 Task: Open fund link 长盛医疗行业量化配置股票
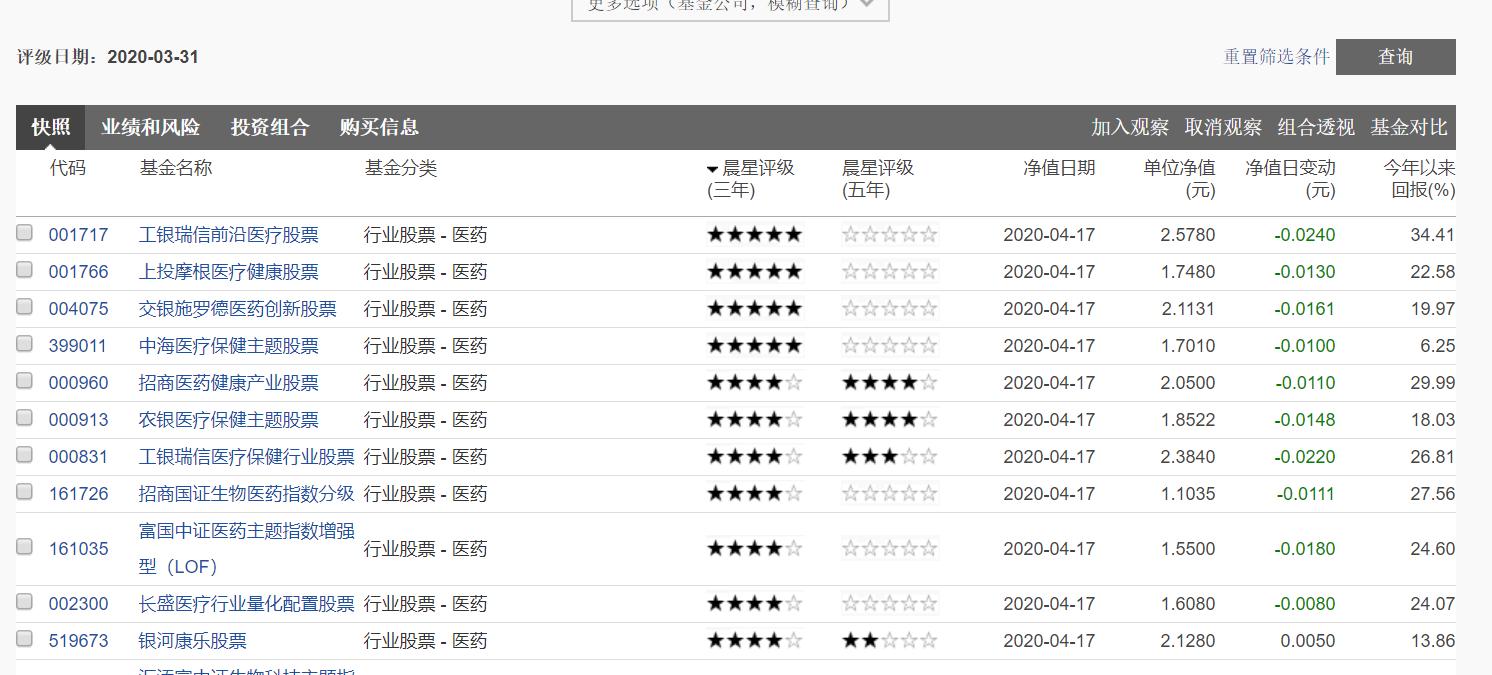pyautogui.click(x=247, y=604)
